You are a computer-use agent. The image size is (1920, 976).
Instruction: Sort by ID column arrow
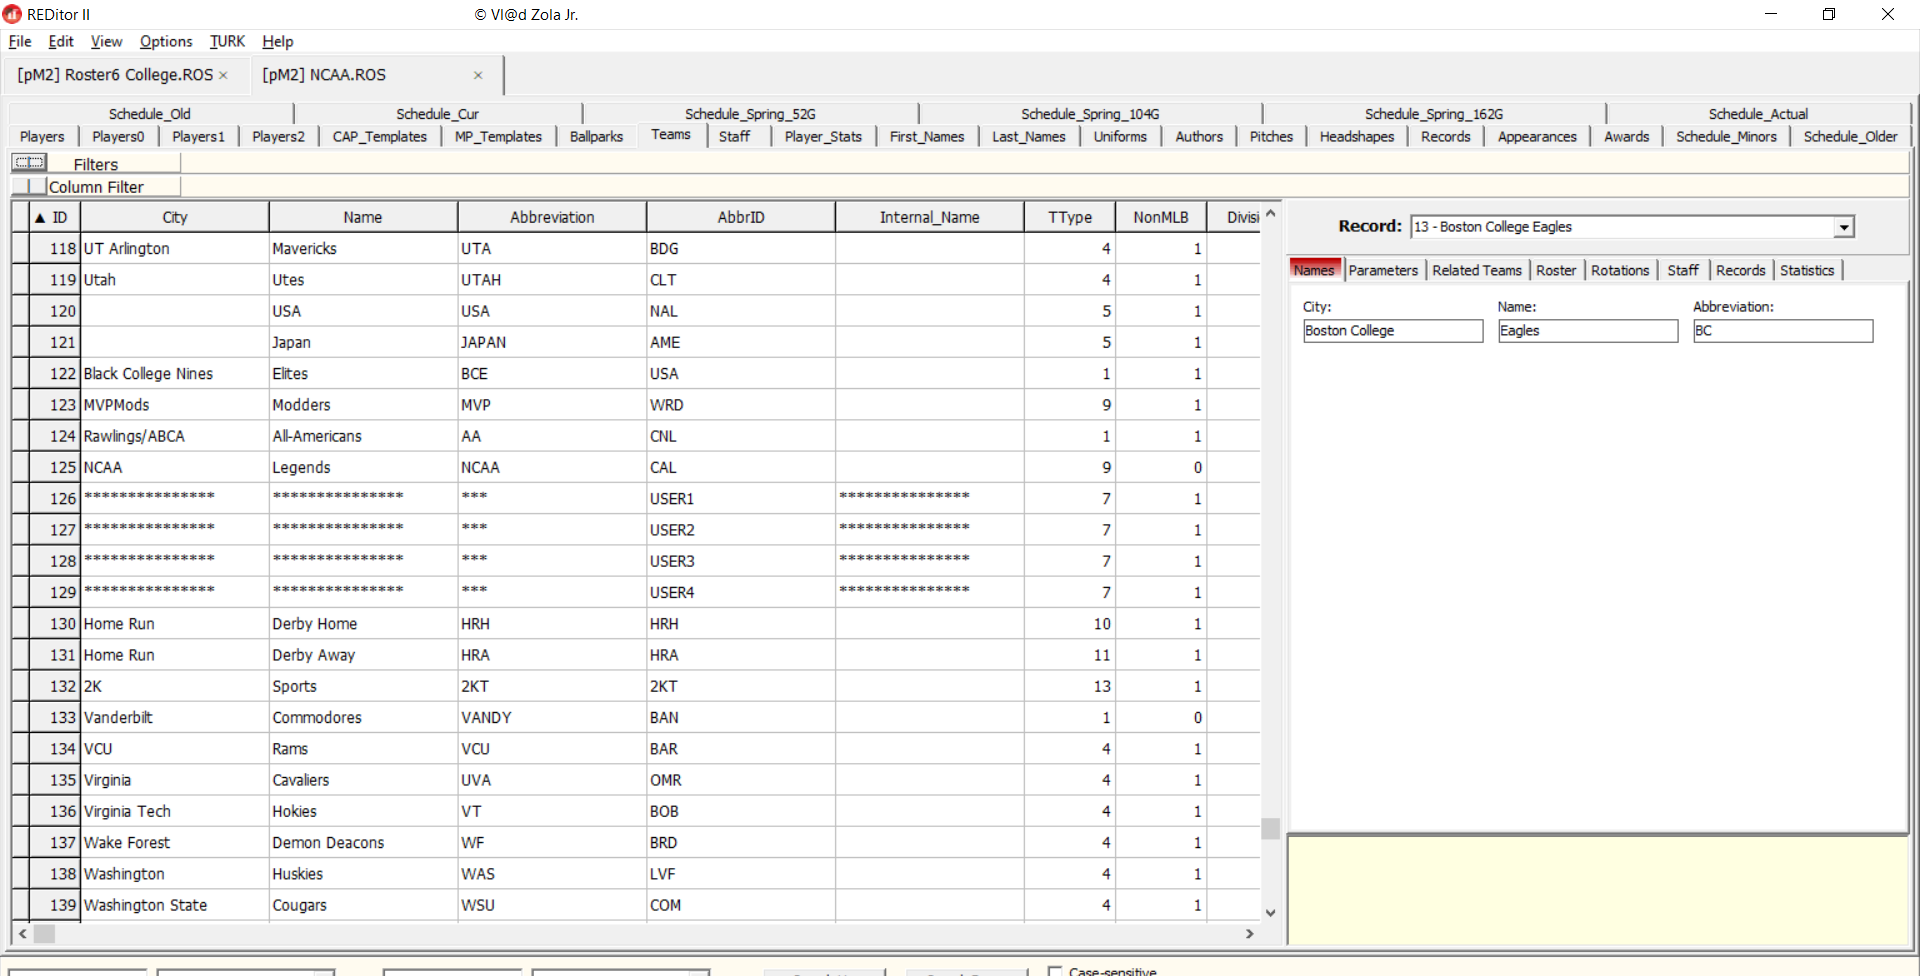(40, 218)
